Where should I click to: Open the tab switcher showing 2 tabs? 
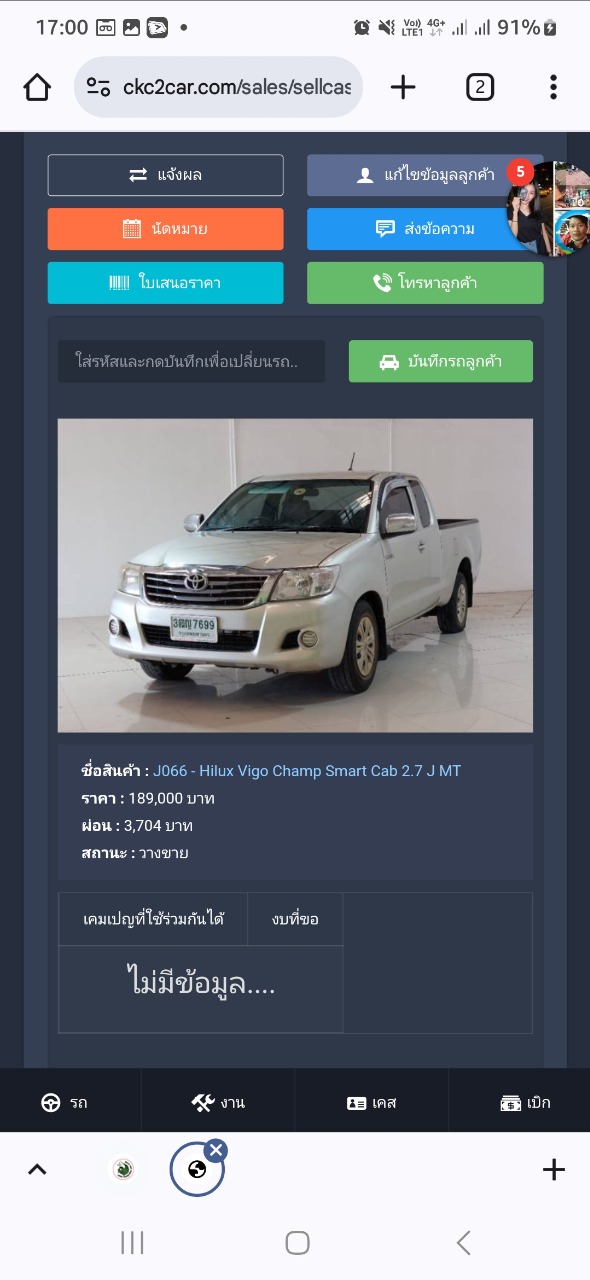[480, 88]
